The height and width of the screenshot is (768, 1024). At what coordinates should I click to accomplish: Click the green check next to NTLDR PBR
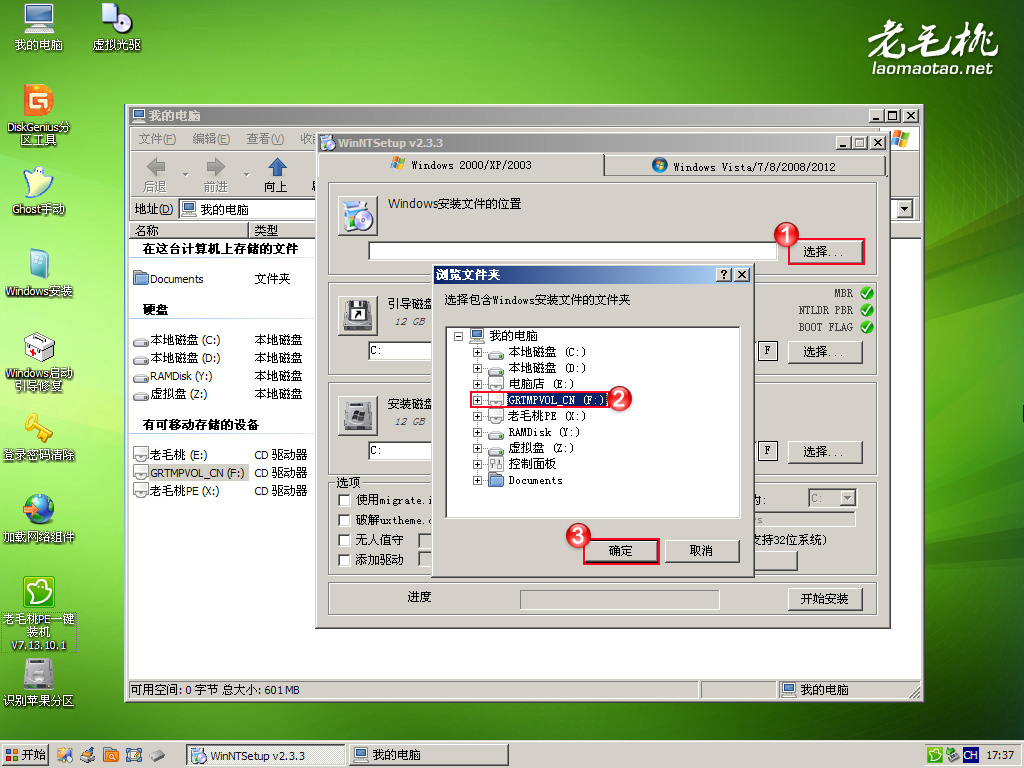click(x=867, y=310)
